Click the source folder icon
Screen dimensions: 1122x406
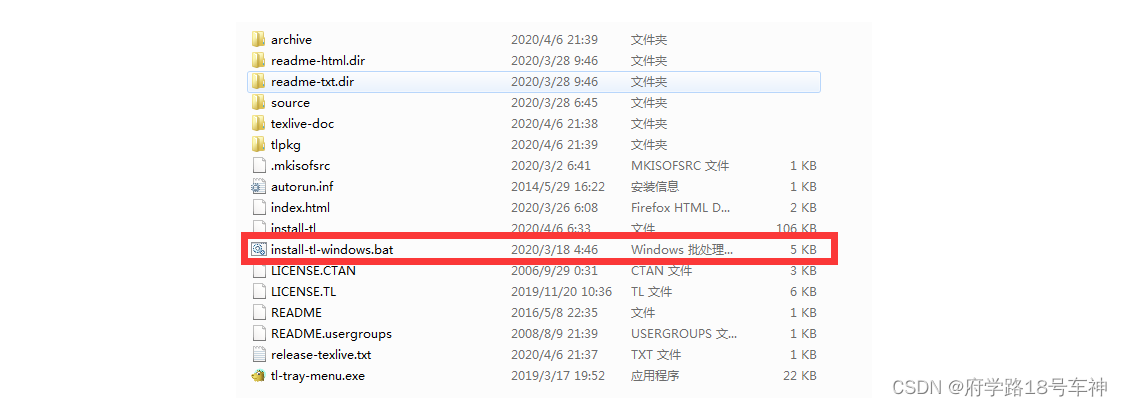(258, 102)
